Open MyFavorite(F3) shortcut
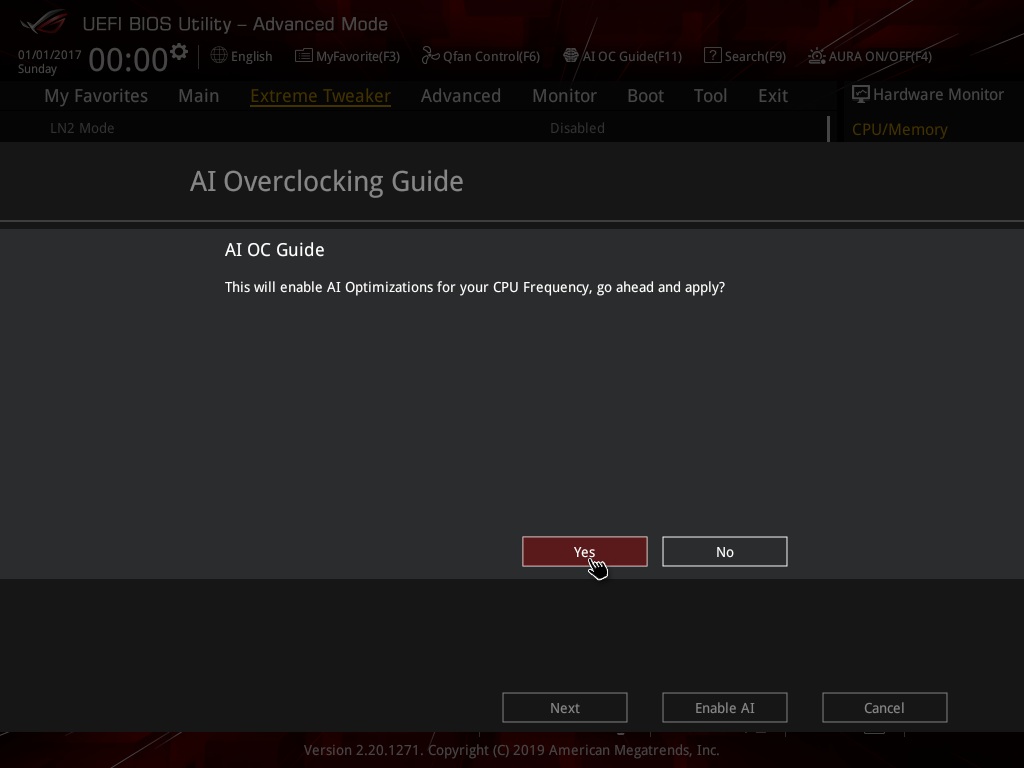Viewport: 1024px width, 768px height. point(357,57)
